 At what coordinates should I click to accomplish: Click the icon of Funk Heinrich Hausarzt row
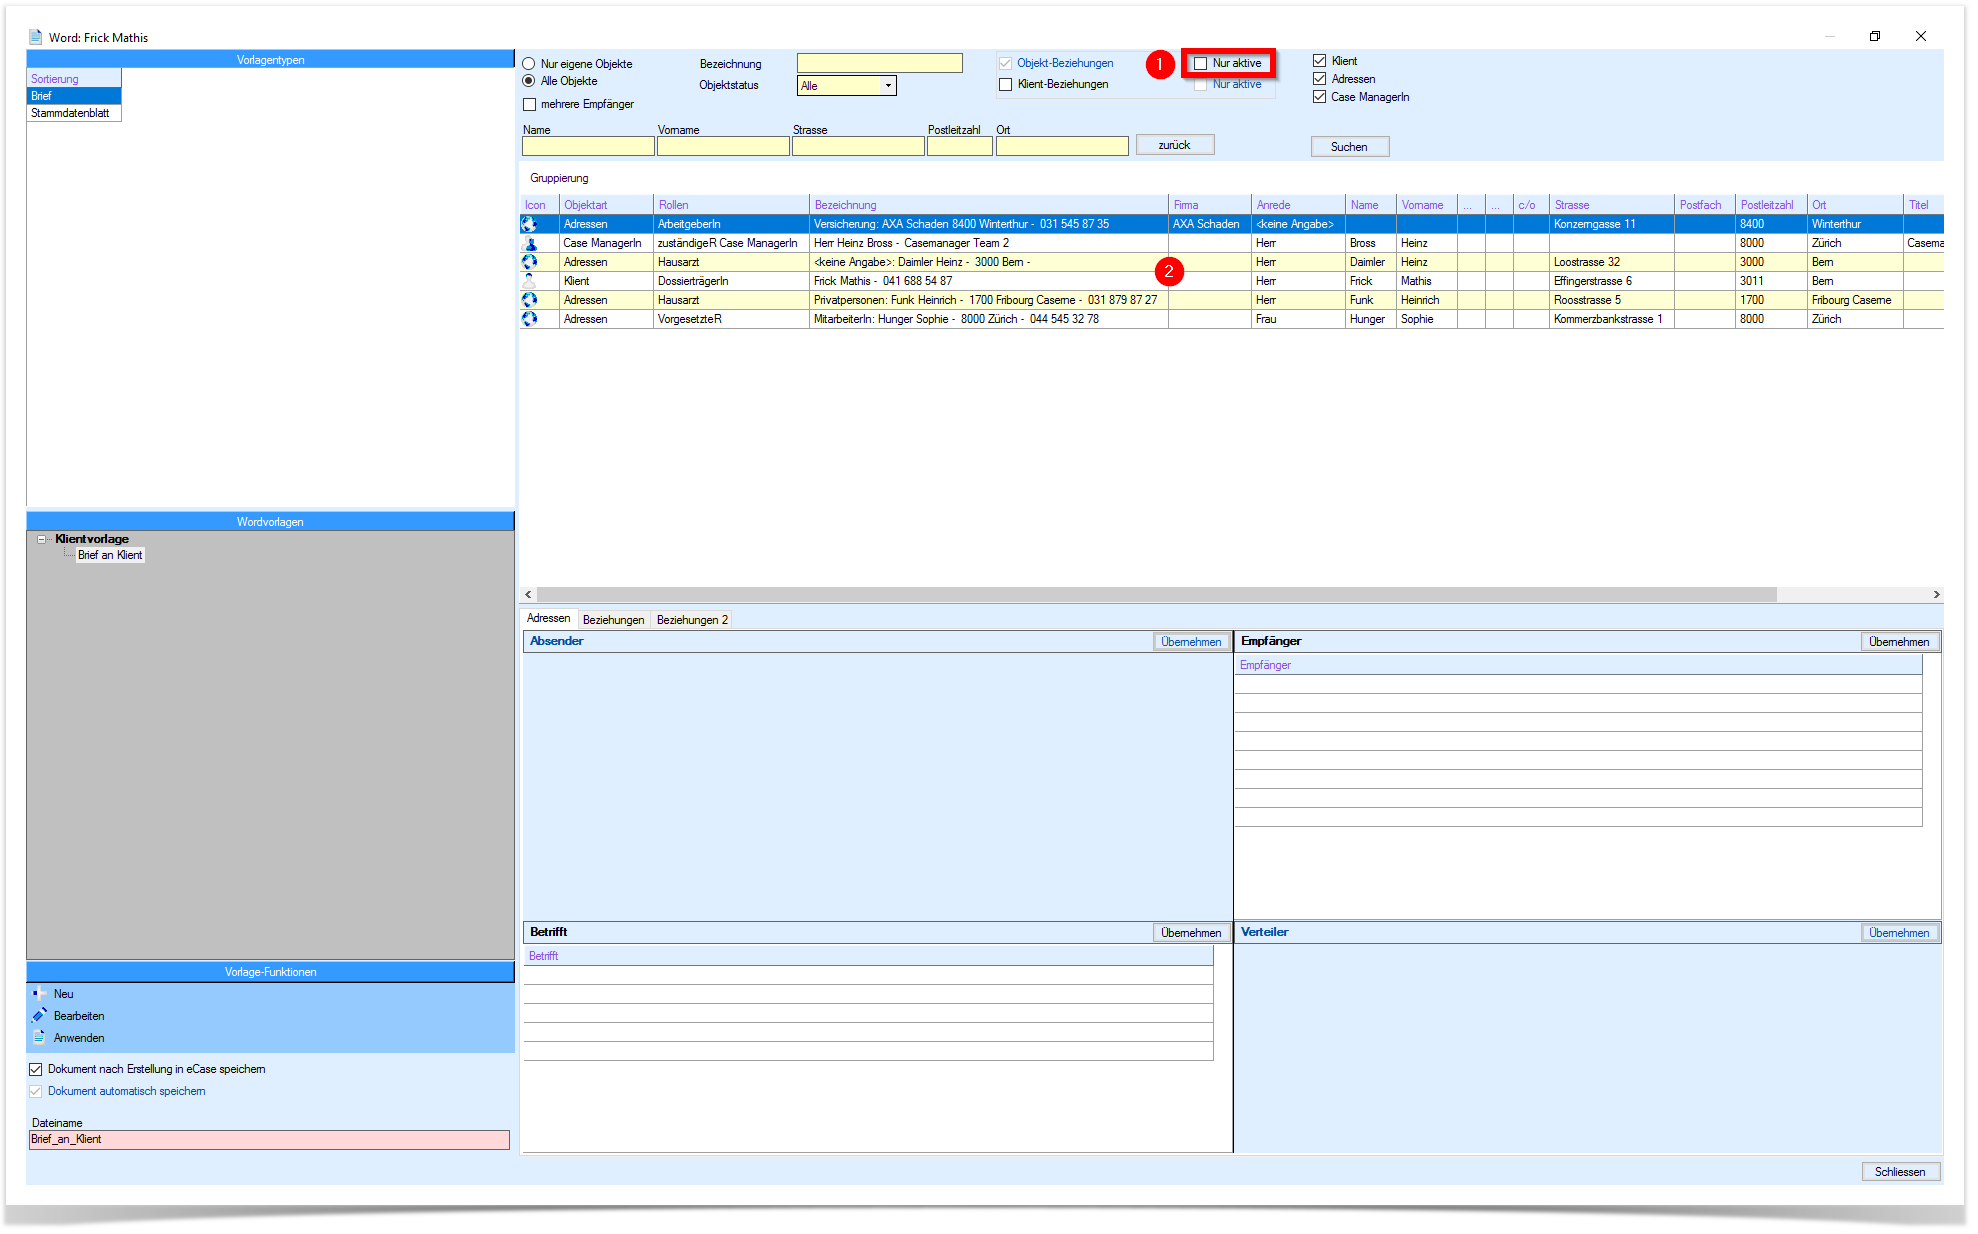pyautogui.click(x=529, y=300)
